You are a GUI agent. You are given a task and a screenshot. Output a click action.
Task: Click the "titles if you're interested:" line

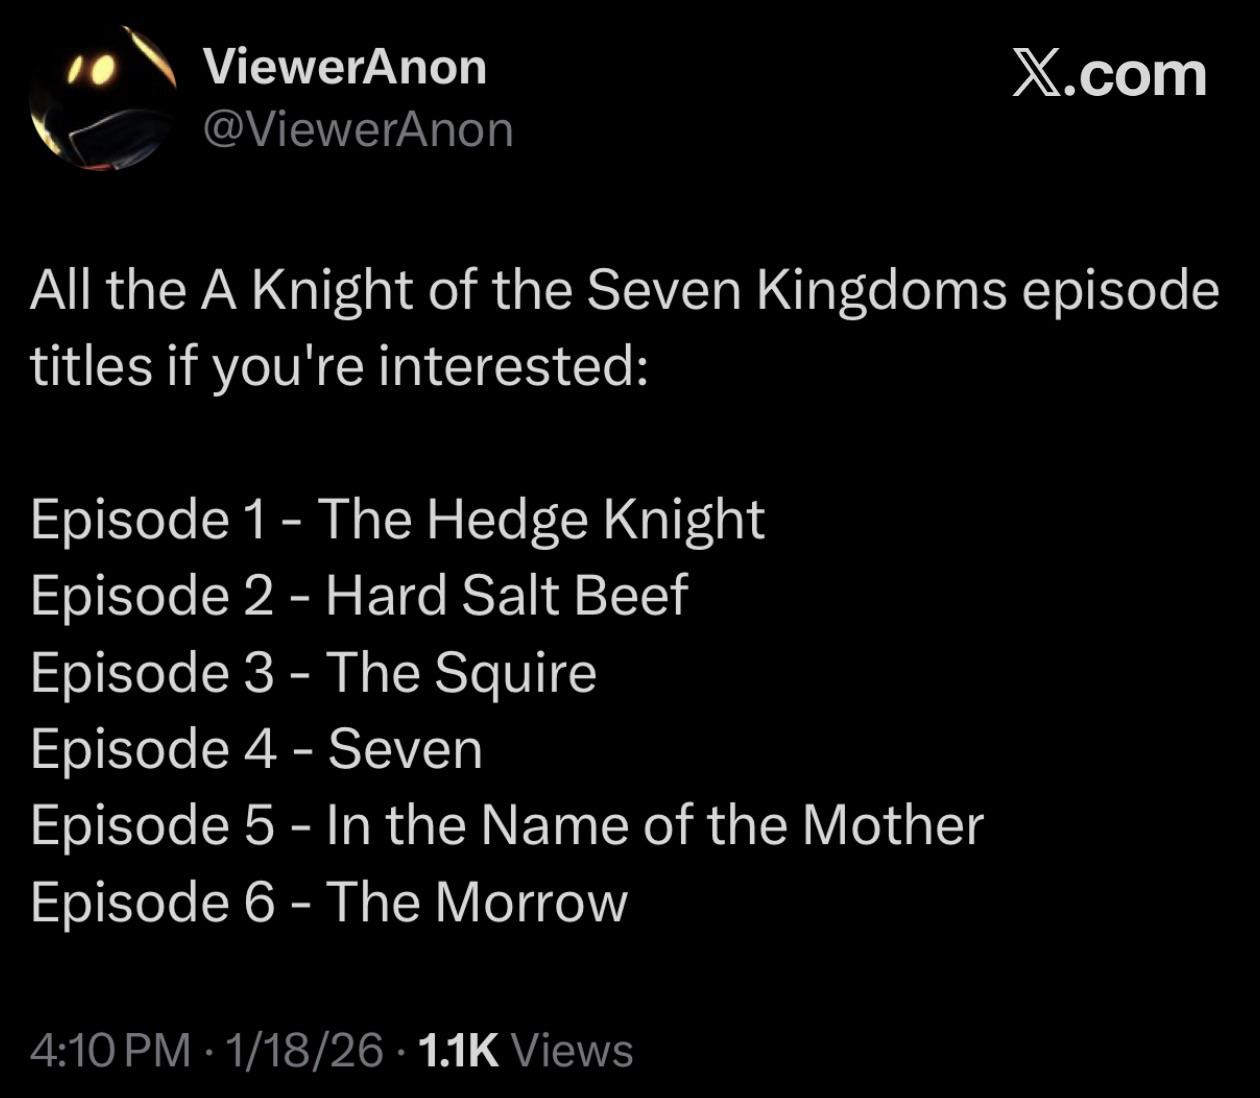[339, 367]
